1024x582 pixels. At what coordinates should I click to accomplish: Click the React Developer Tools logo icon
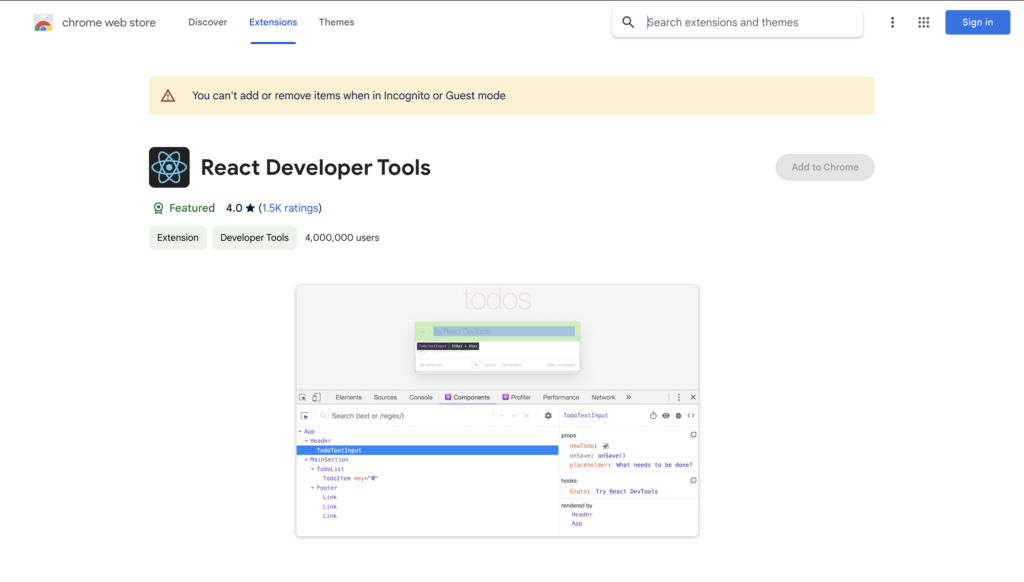pos(169,167)
